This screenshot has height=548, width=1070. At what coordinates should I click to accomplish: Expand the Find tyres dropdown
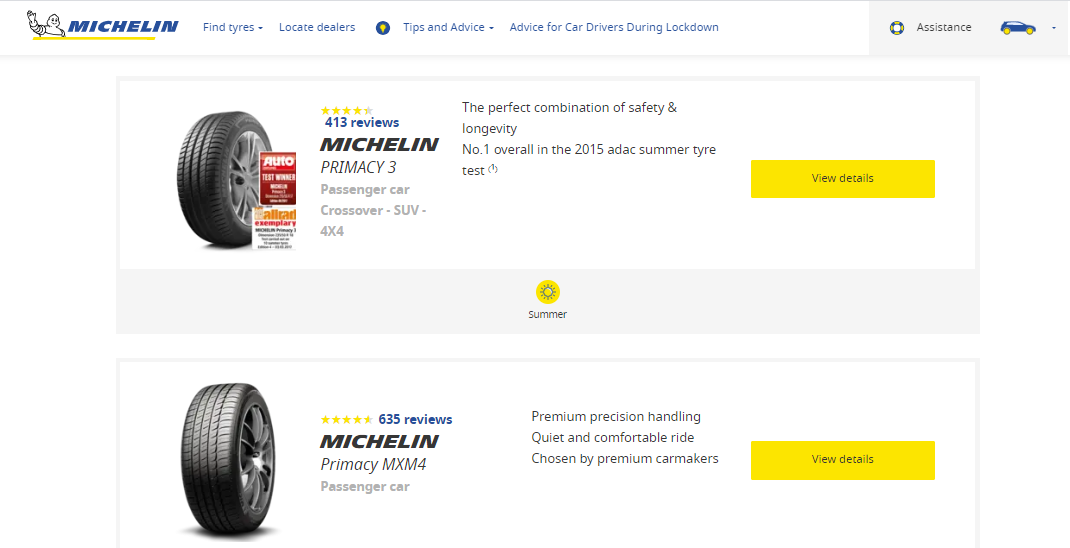[233, 27]
